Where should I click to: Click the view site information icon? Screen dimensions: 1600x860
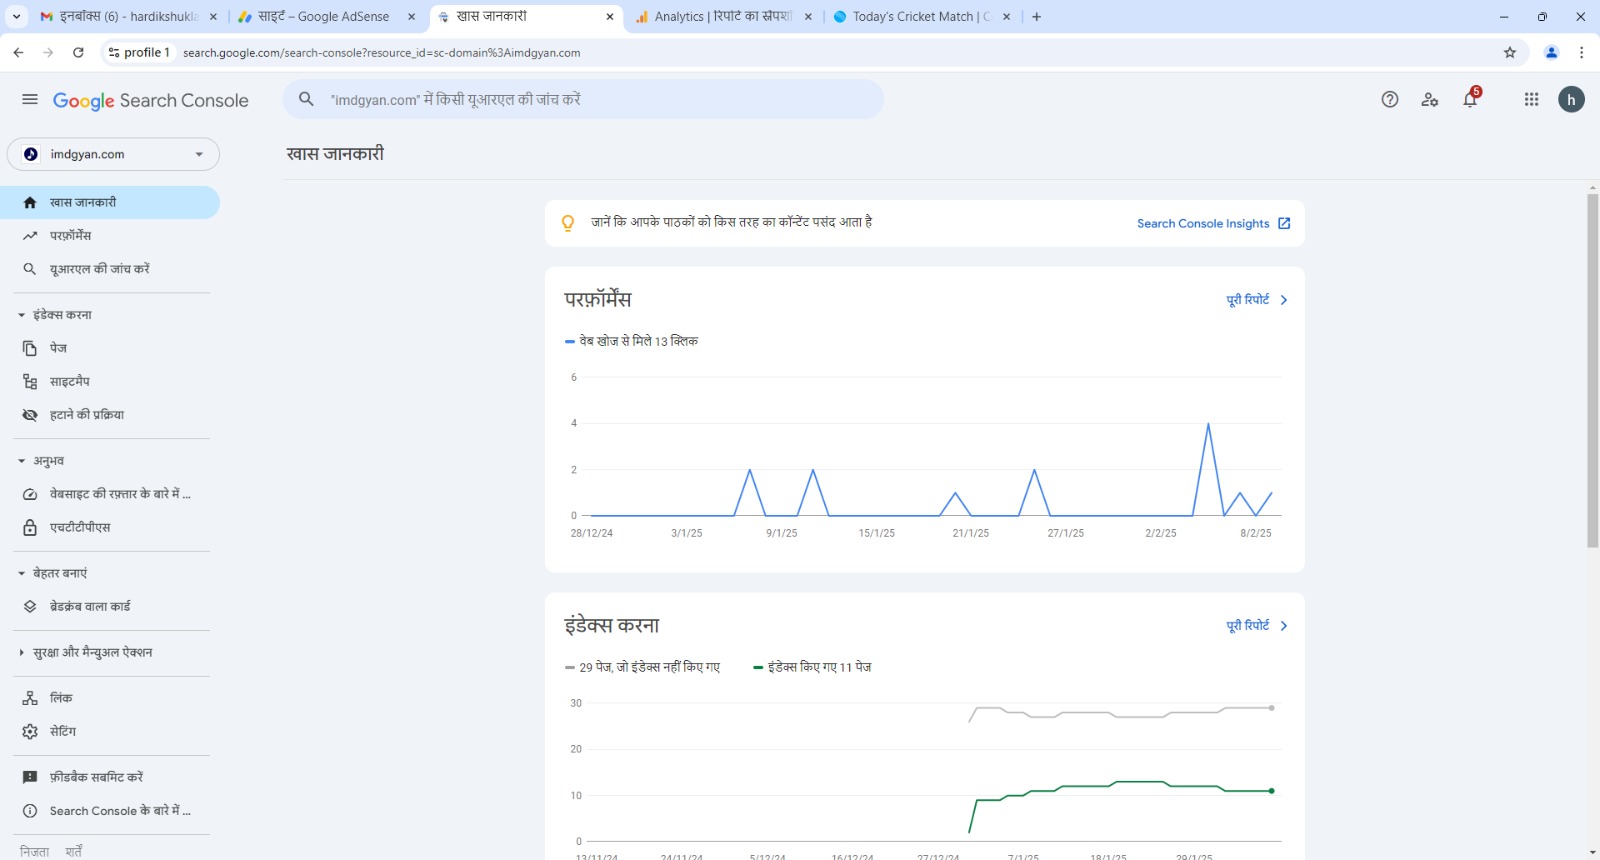pyautogui.click(x=113, y=52)
